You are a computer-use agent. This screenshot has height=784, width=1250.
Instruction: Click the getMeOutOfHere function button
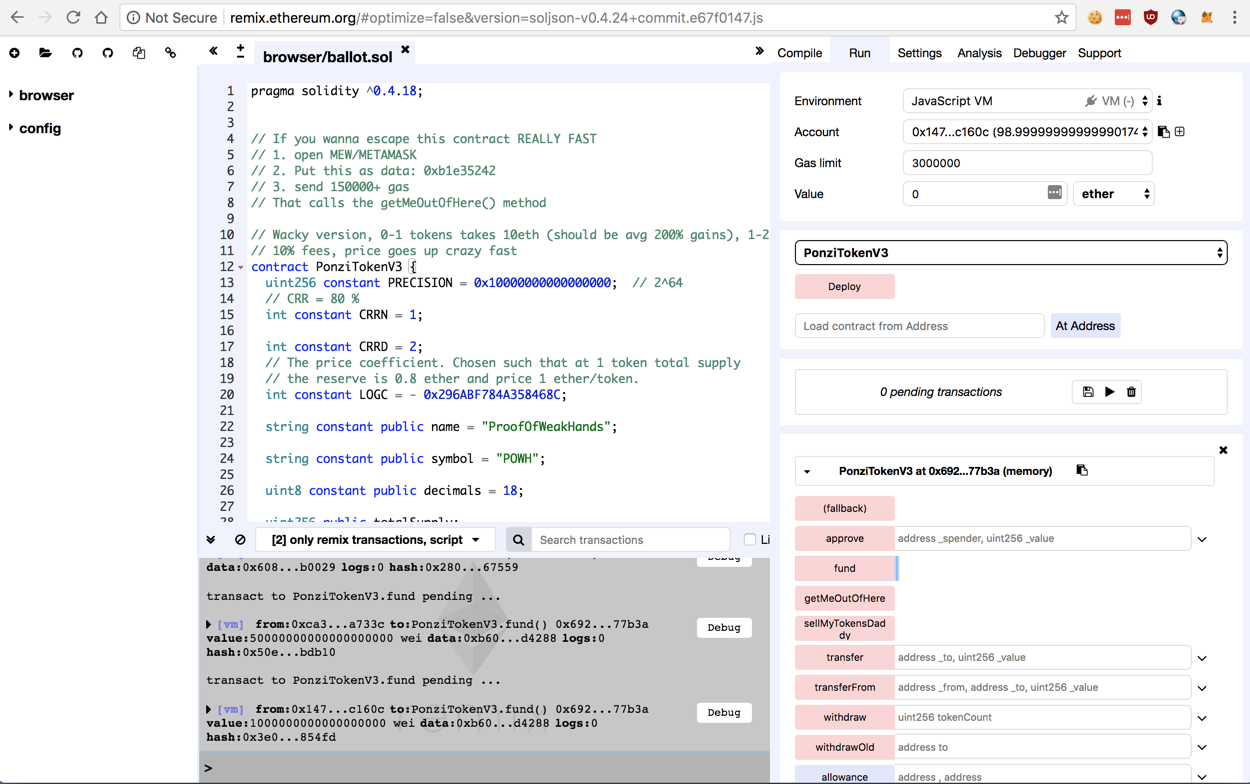click(x=844, y=598)
